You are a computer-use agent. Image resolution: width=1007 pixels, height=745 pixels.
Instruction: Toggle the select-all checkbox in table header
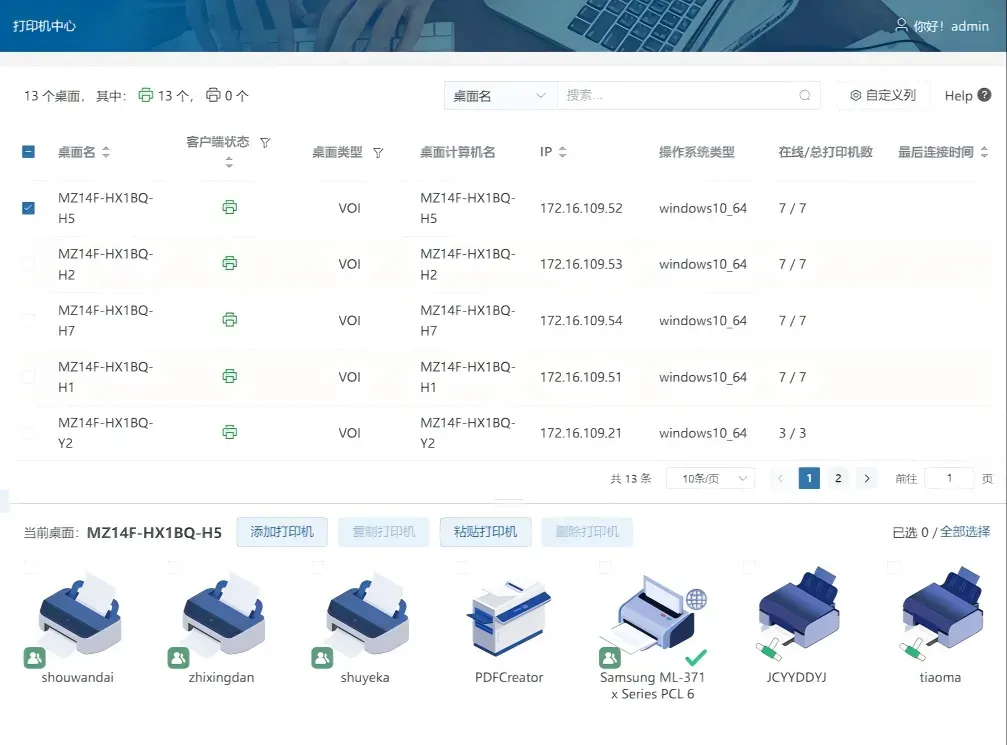coord(28,152)
